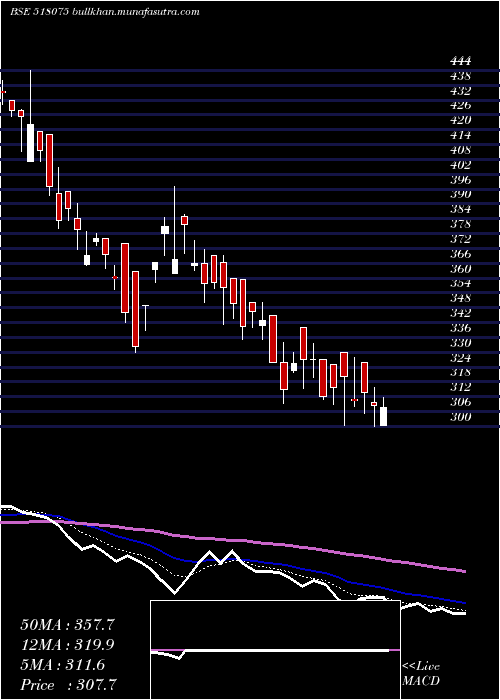Click the 420 price axis label
This screenshot has width=500, height=700.
(460, 120)
